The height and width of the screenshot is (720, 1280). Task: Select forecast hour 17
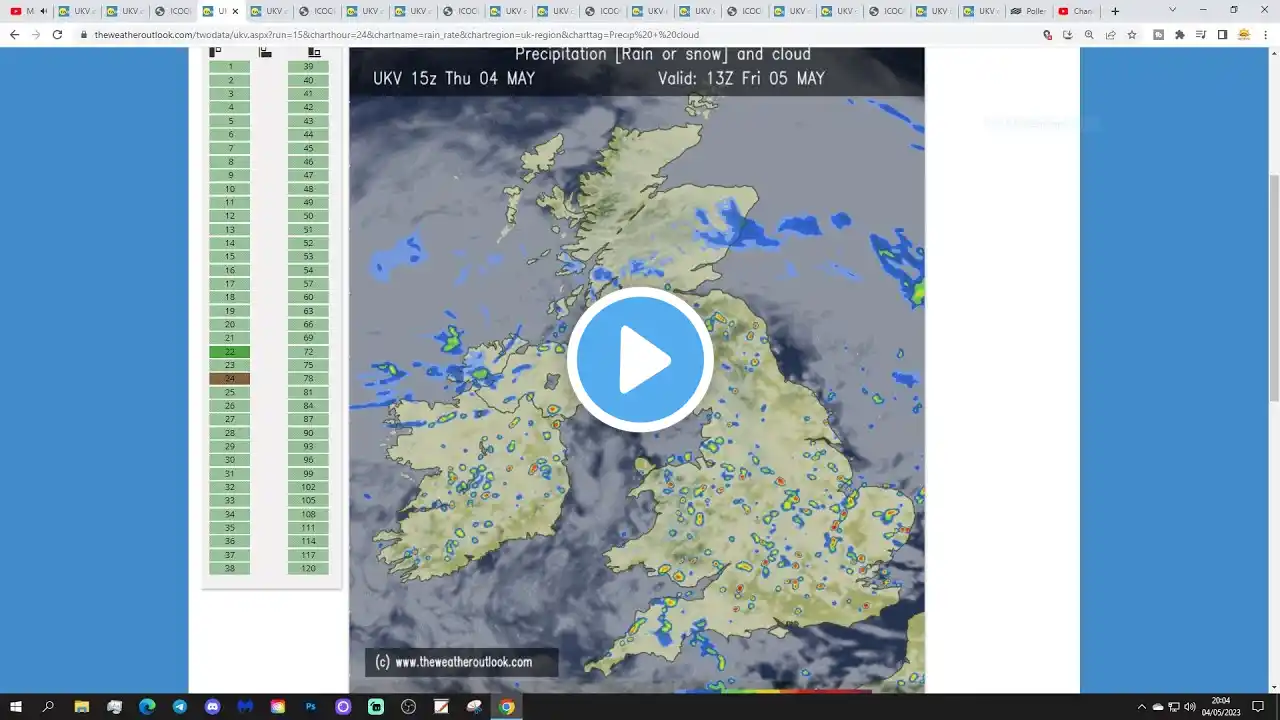pyautogui.click(x=230, y=284)
